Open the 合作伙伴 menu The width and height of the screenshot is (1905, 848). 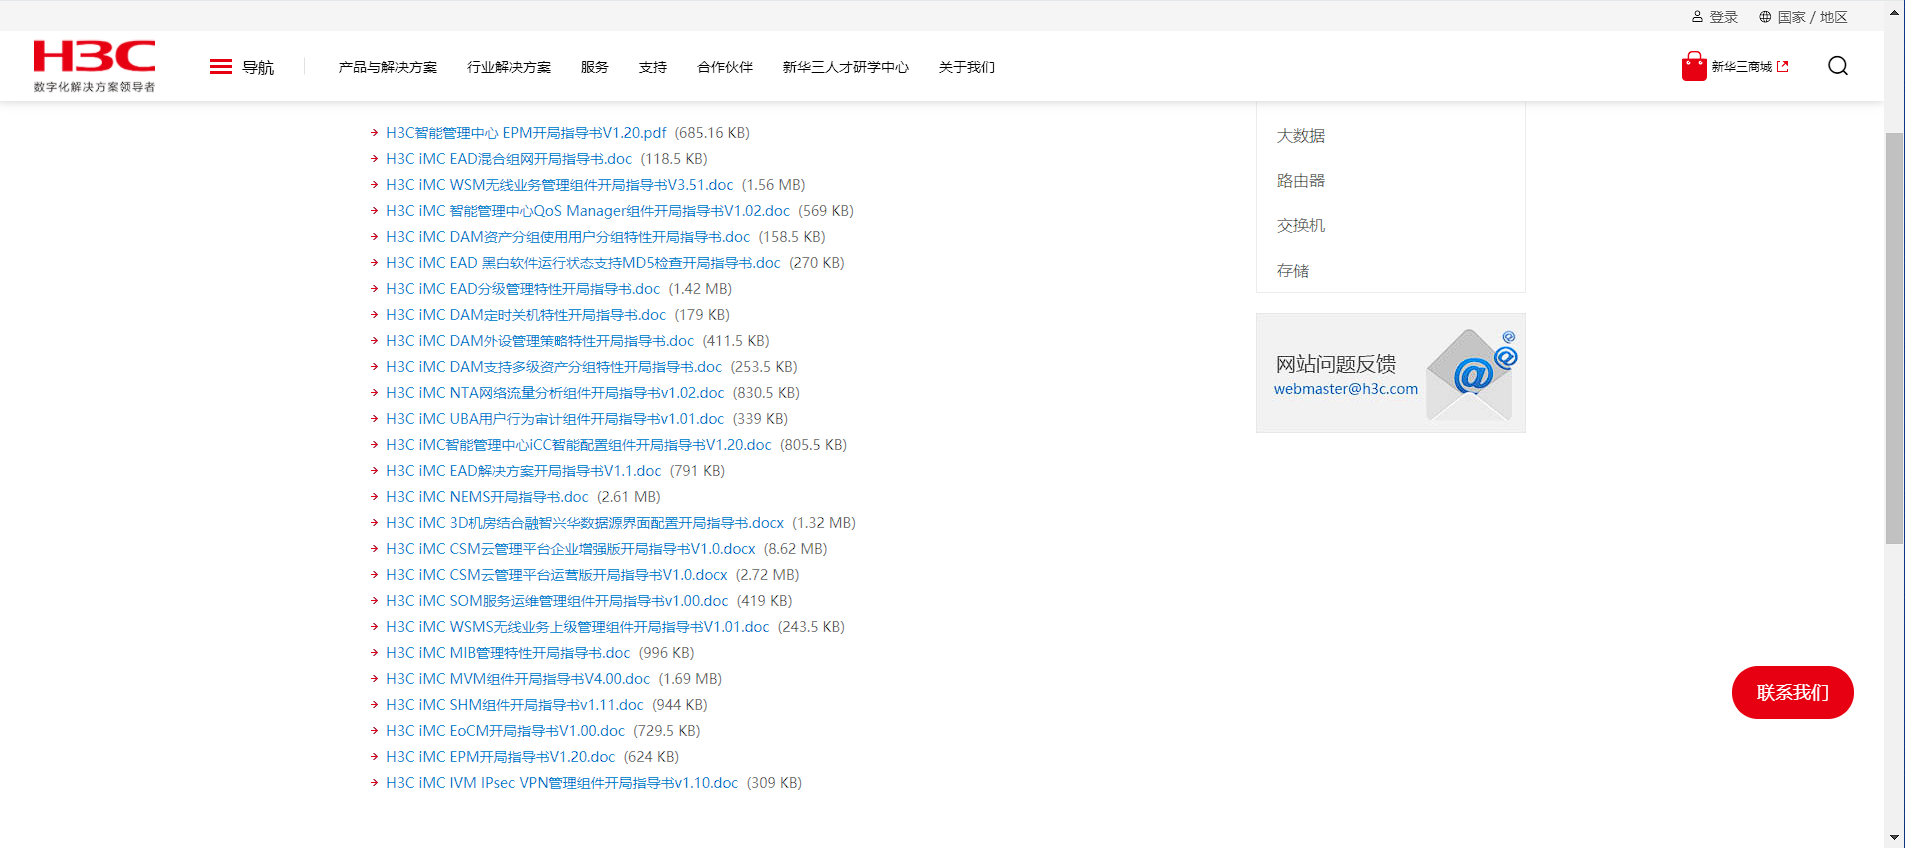(725, 67)
